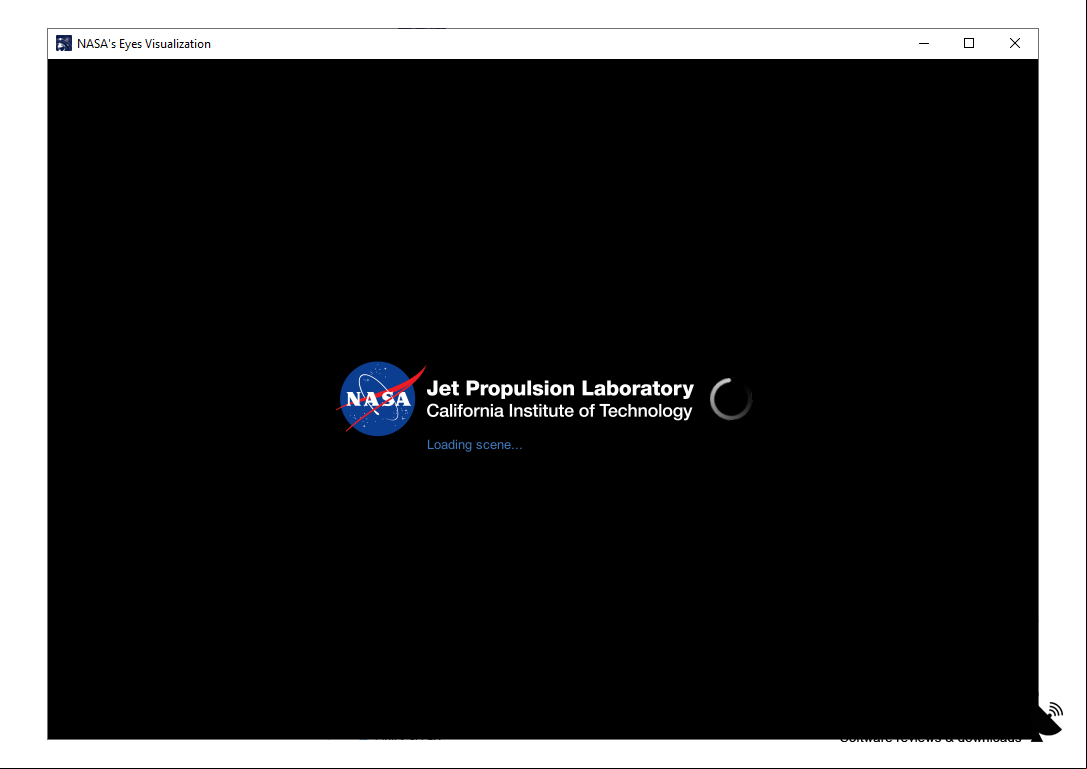The width and height of the screenshot is (1087, 769).
Task: Click the NASA meatball logo
Action: [x=381, y=399]
